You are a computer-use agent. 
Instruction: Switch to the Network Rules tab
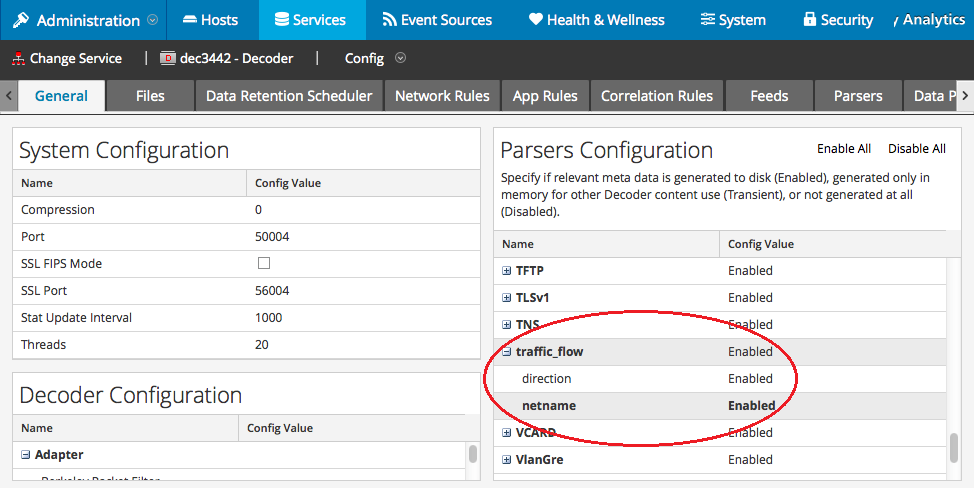coord(442,96)
